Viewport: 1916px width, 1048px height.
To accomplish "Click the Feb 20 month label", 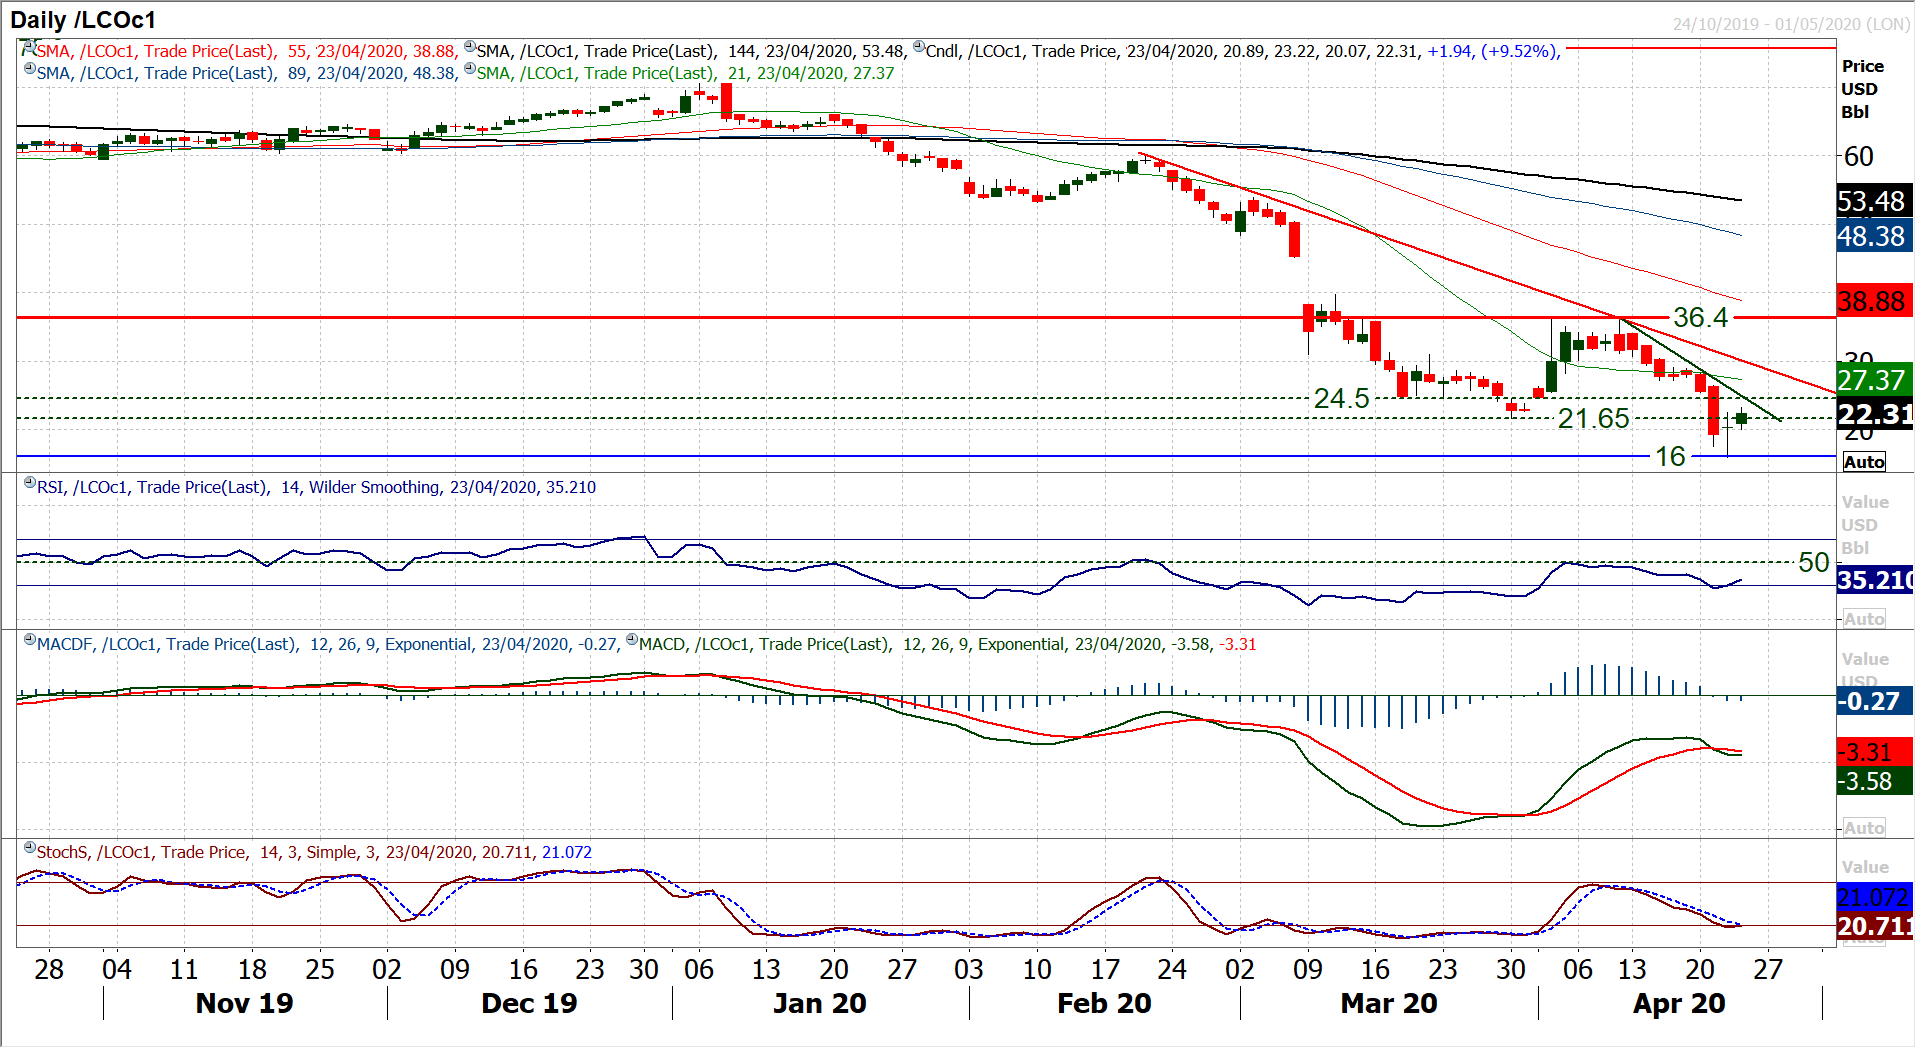I will 1104,1003.
